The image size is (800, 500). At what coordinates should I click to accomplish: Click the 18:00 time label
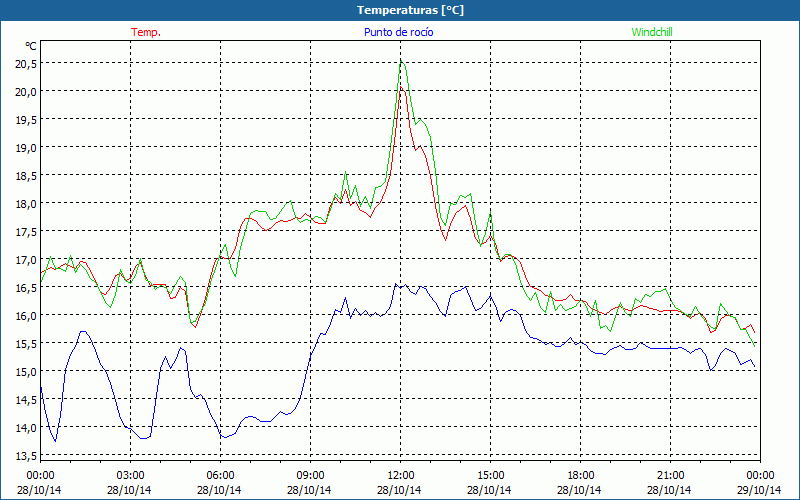pos(581,476)
